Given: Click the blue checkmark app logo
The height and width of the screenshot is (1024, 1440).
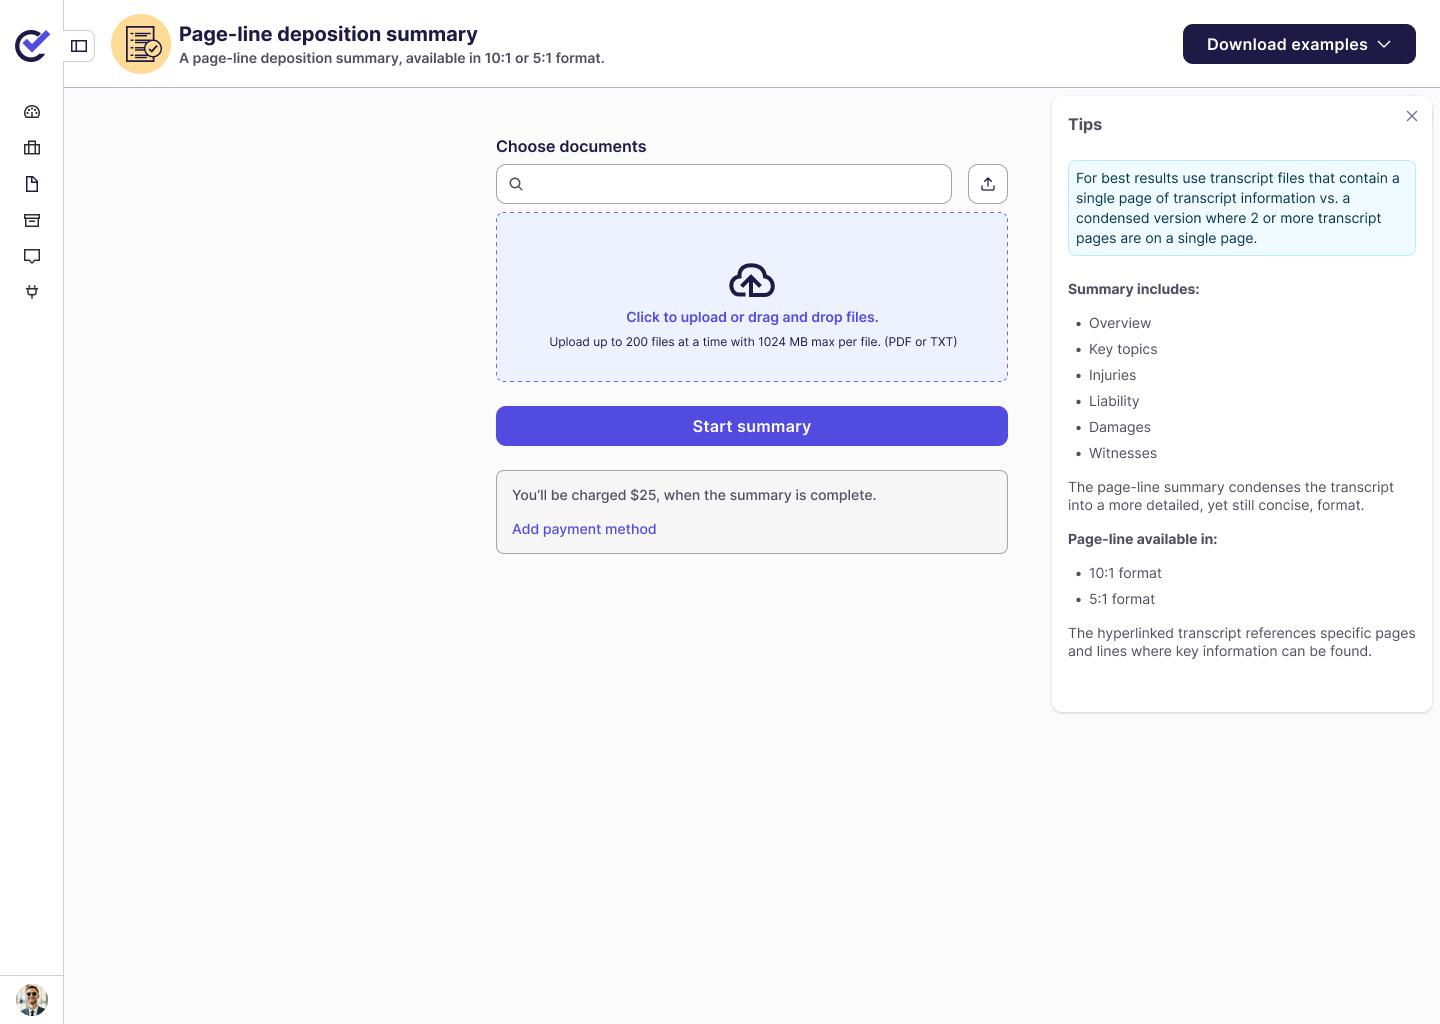Looking at the screenshot, I should (x=31, y=44).
